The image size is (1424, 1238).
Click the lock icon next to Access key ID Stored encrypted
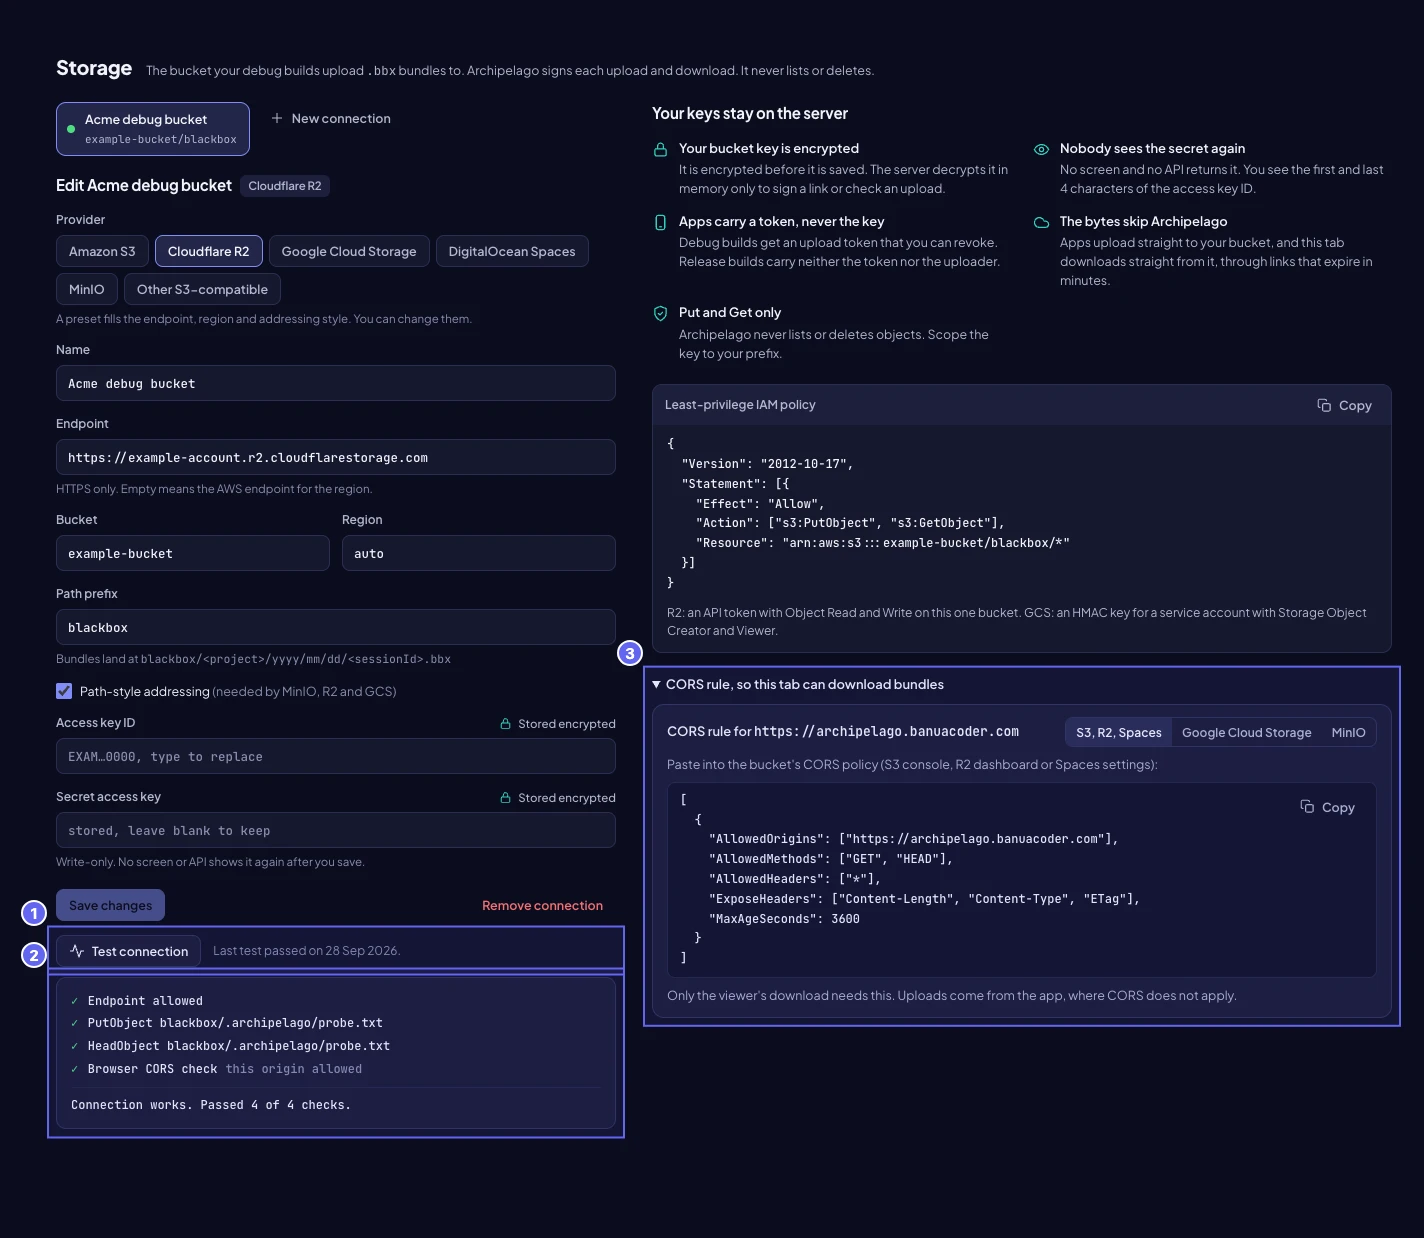click(506, 724)
